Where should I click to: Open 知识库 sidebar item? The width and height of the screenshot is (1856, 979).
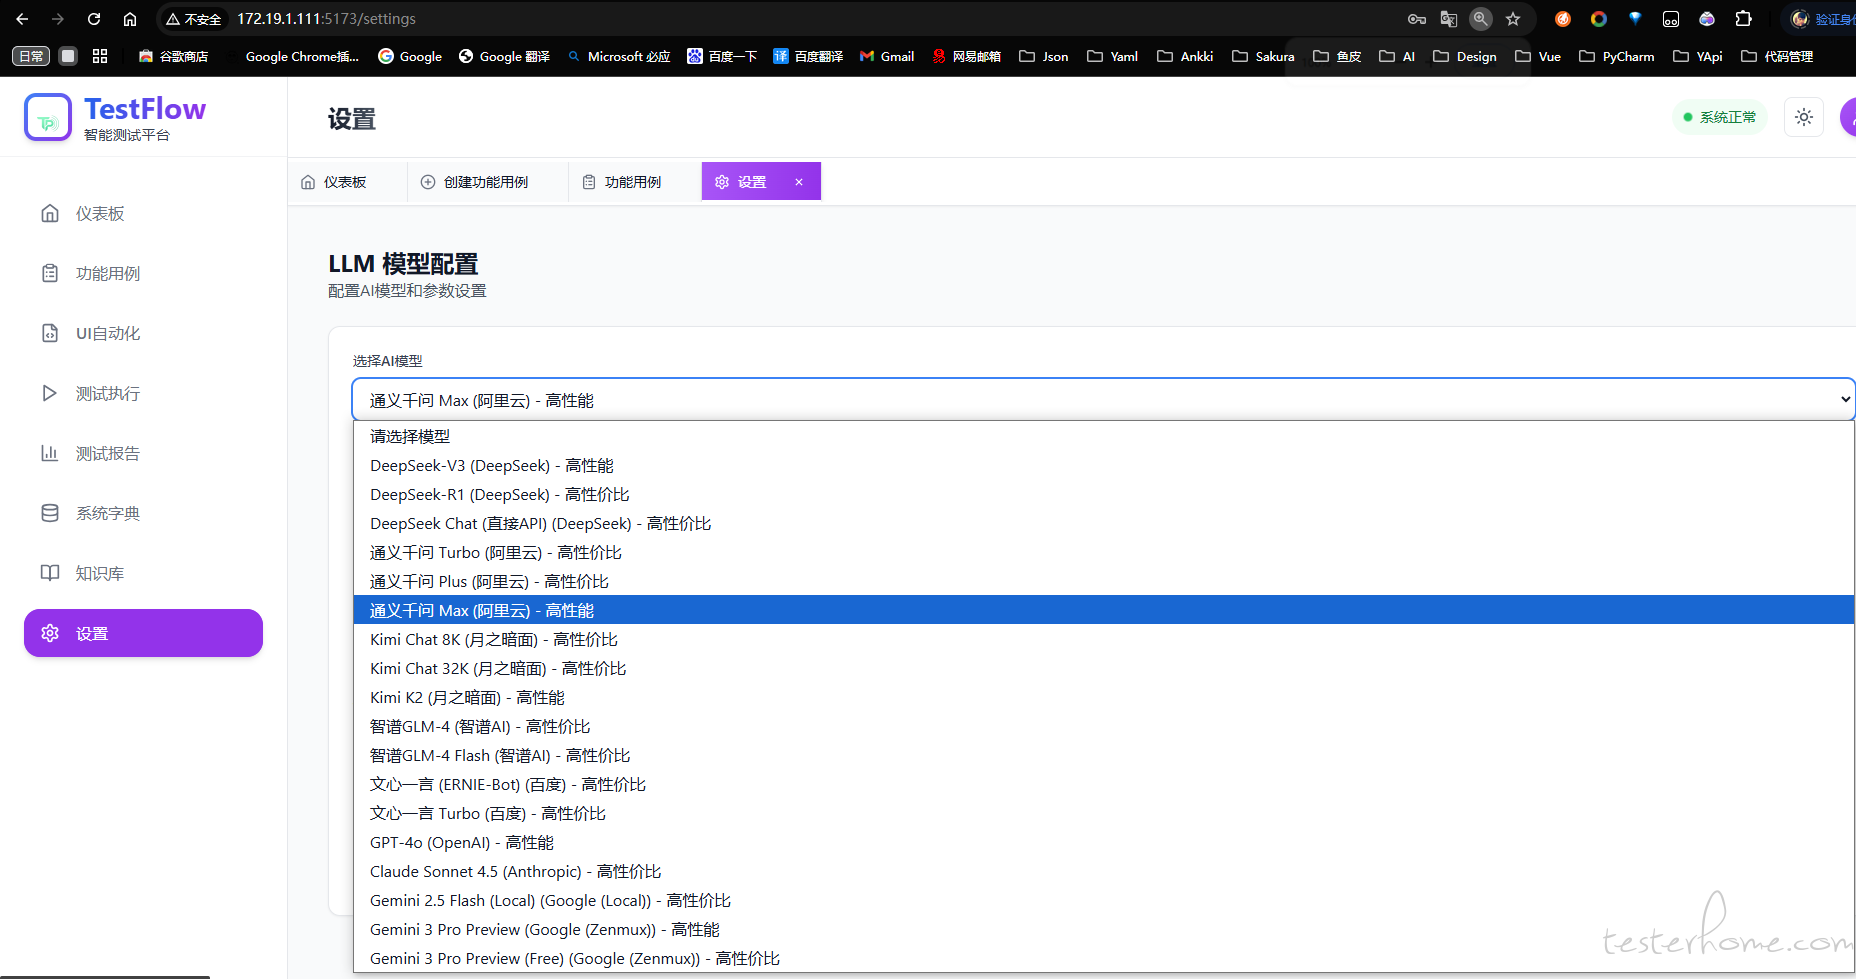[99, 574]
